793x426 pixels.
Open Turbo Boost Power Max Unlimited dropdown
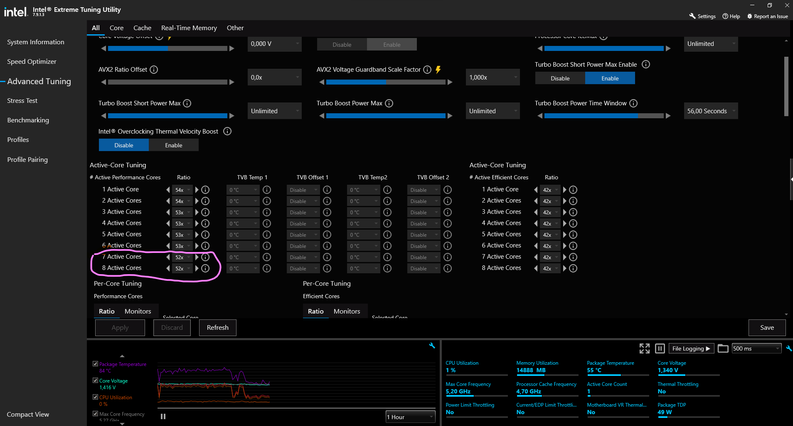coord(493,111)
